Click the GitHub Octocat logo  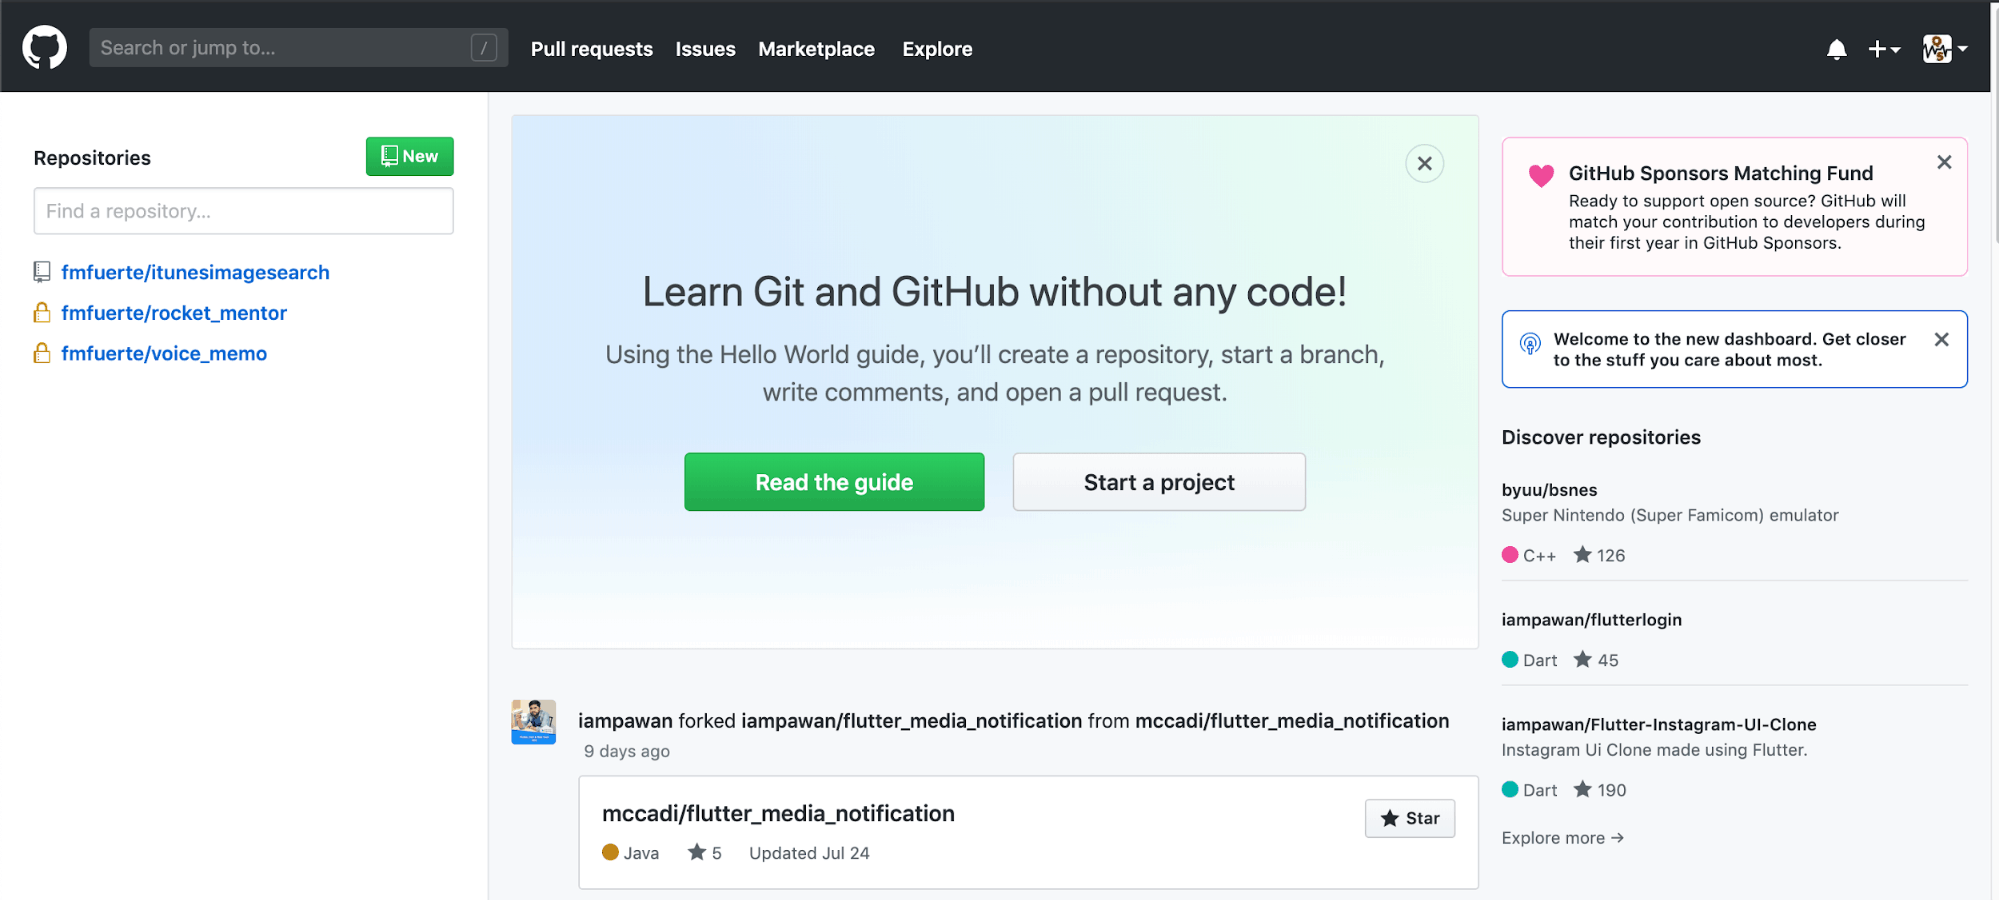click(45, 47)
